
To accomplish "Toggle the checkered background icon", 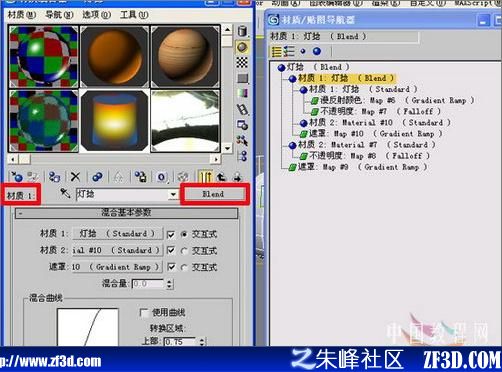I will (242, 63).
